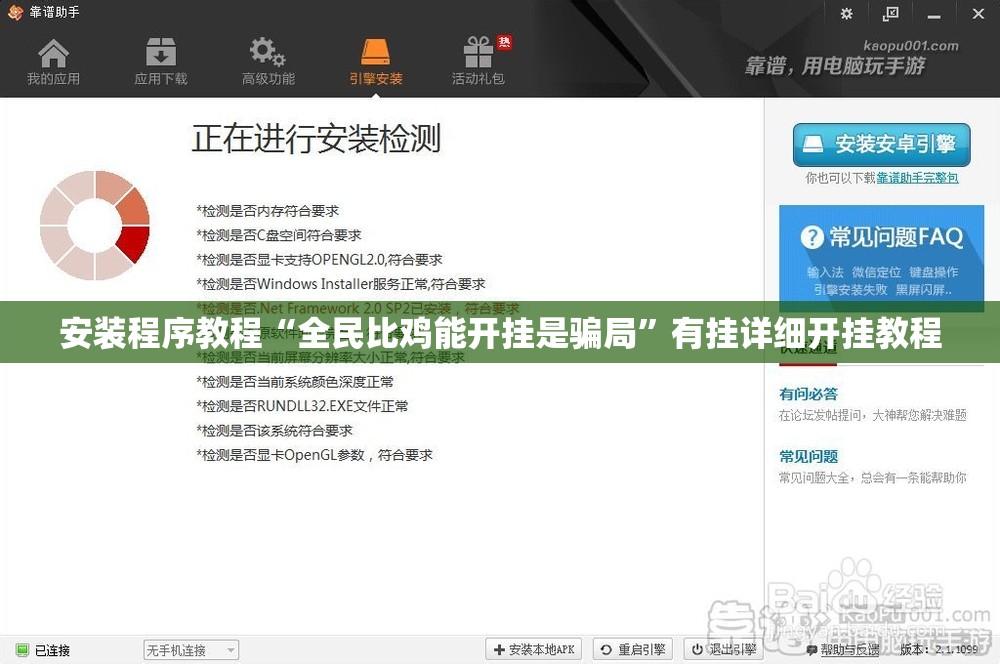
Task: Click 安装安卓引擎 button
Action: click(881, 145)
